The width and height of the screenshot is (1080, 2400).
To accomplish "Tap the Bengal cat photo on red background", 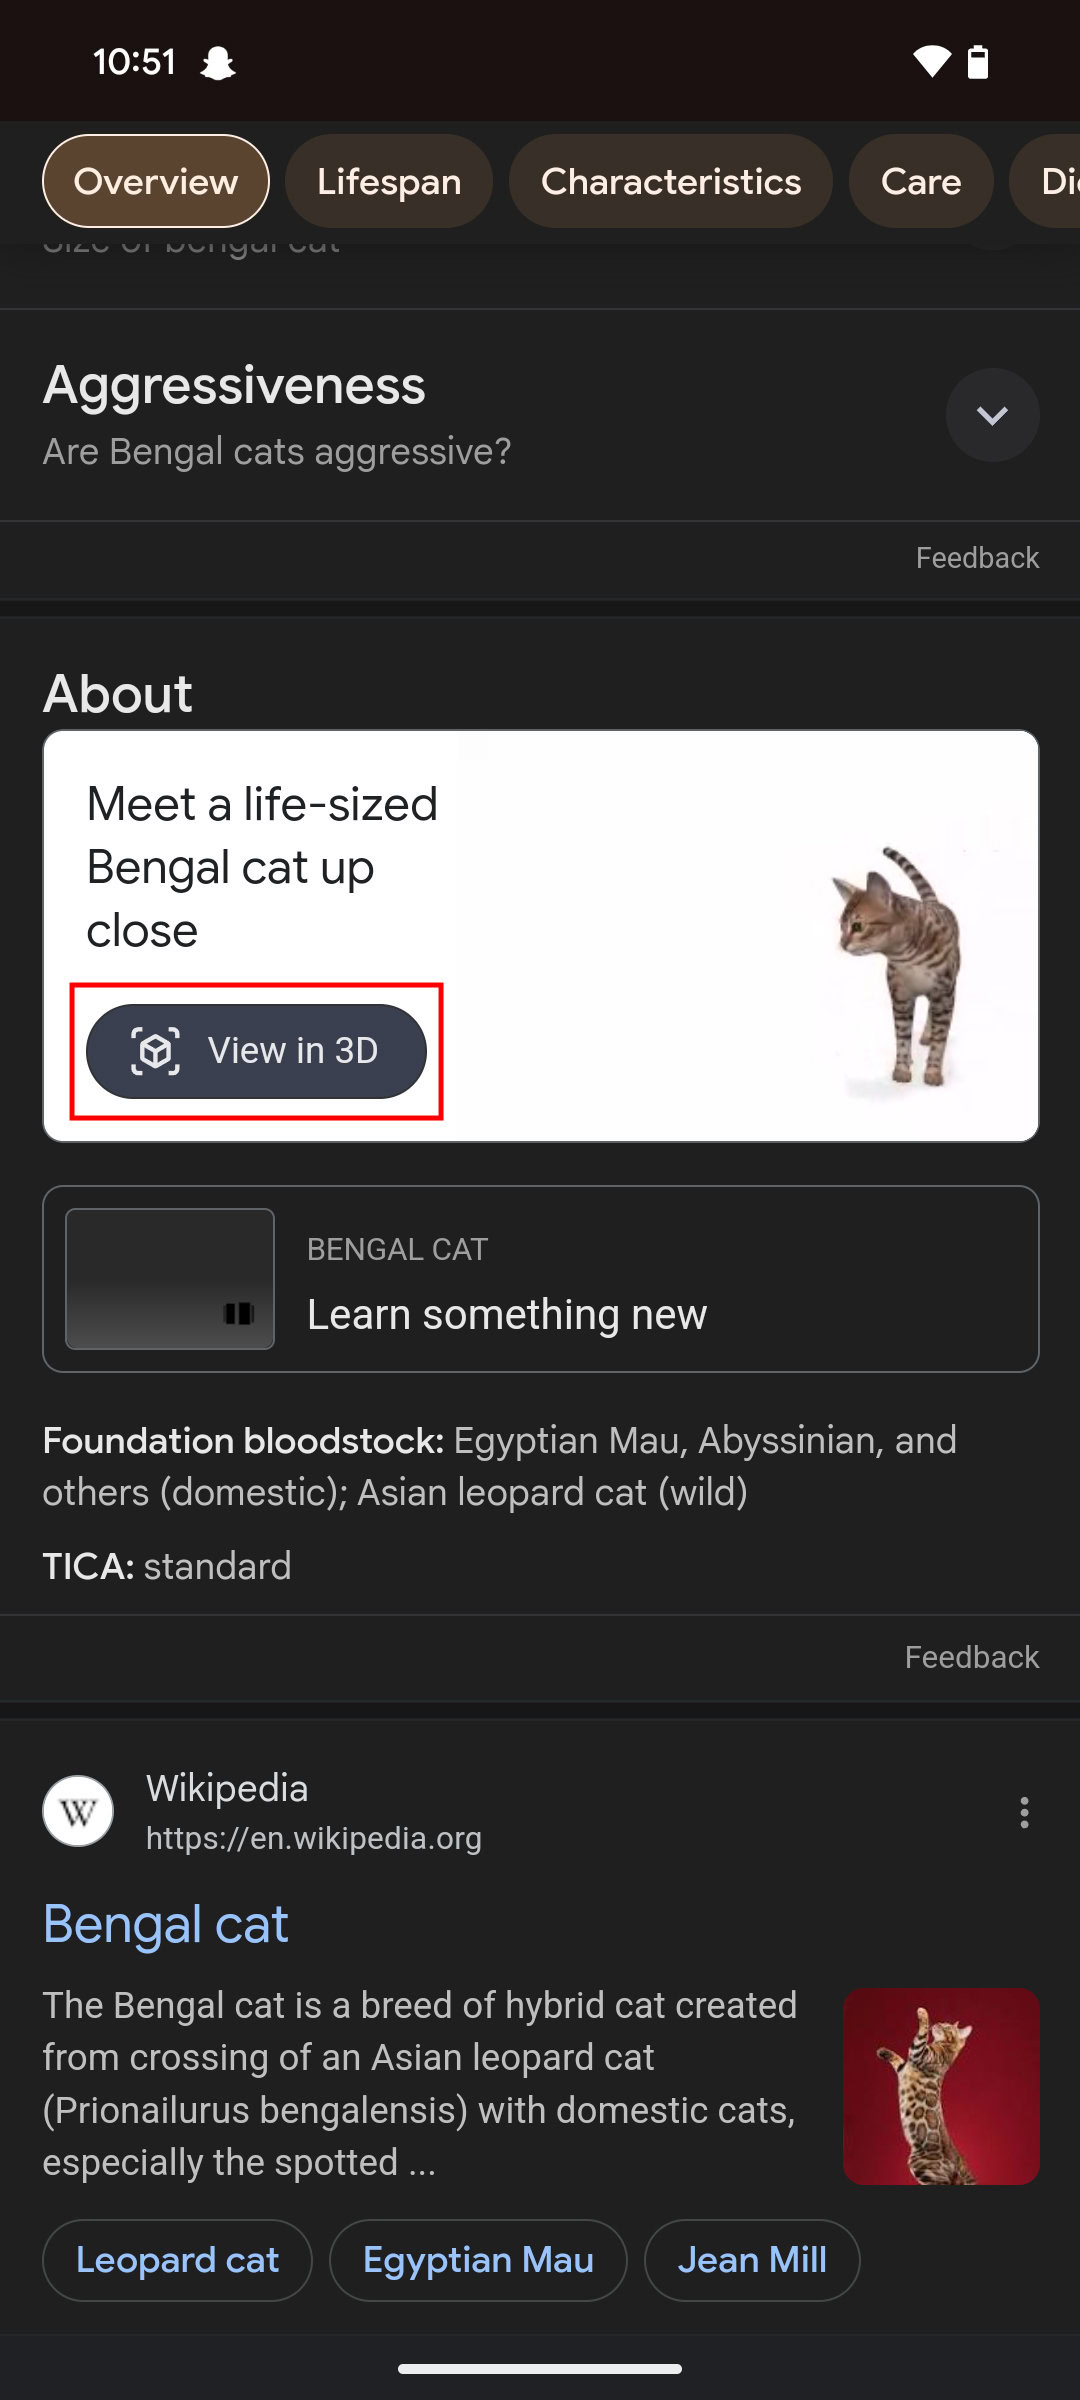I will coord(941,2086).
